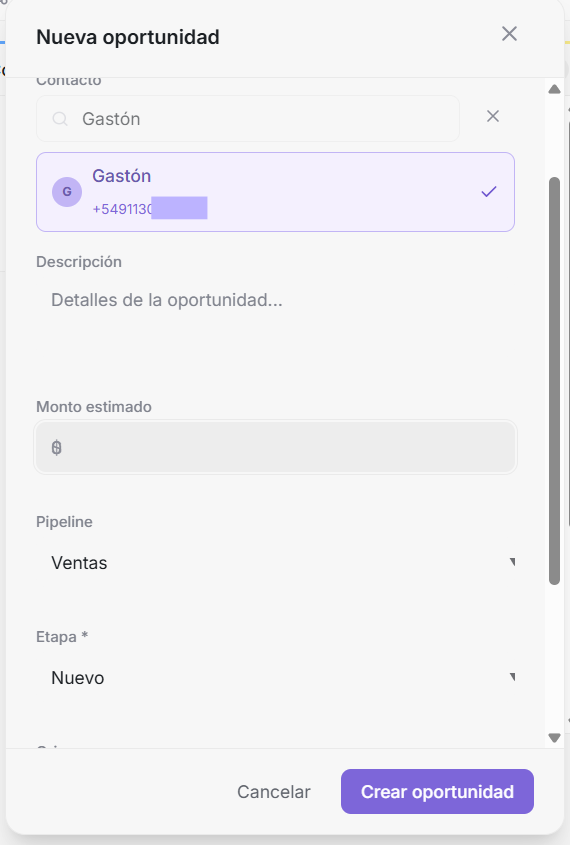
Task: Close the Nueva oportunidad dialog
Action: click(x=509, y=34)
